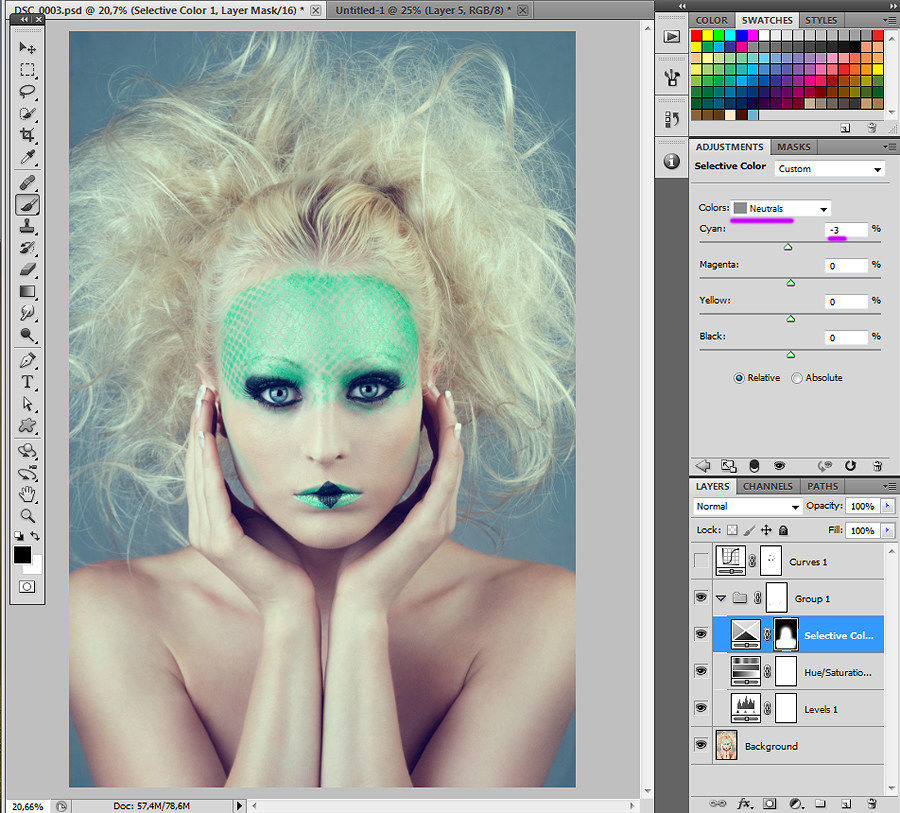
Task: Pick the Custom Shape tool
Action: [x=27, y=426]
